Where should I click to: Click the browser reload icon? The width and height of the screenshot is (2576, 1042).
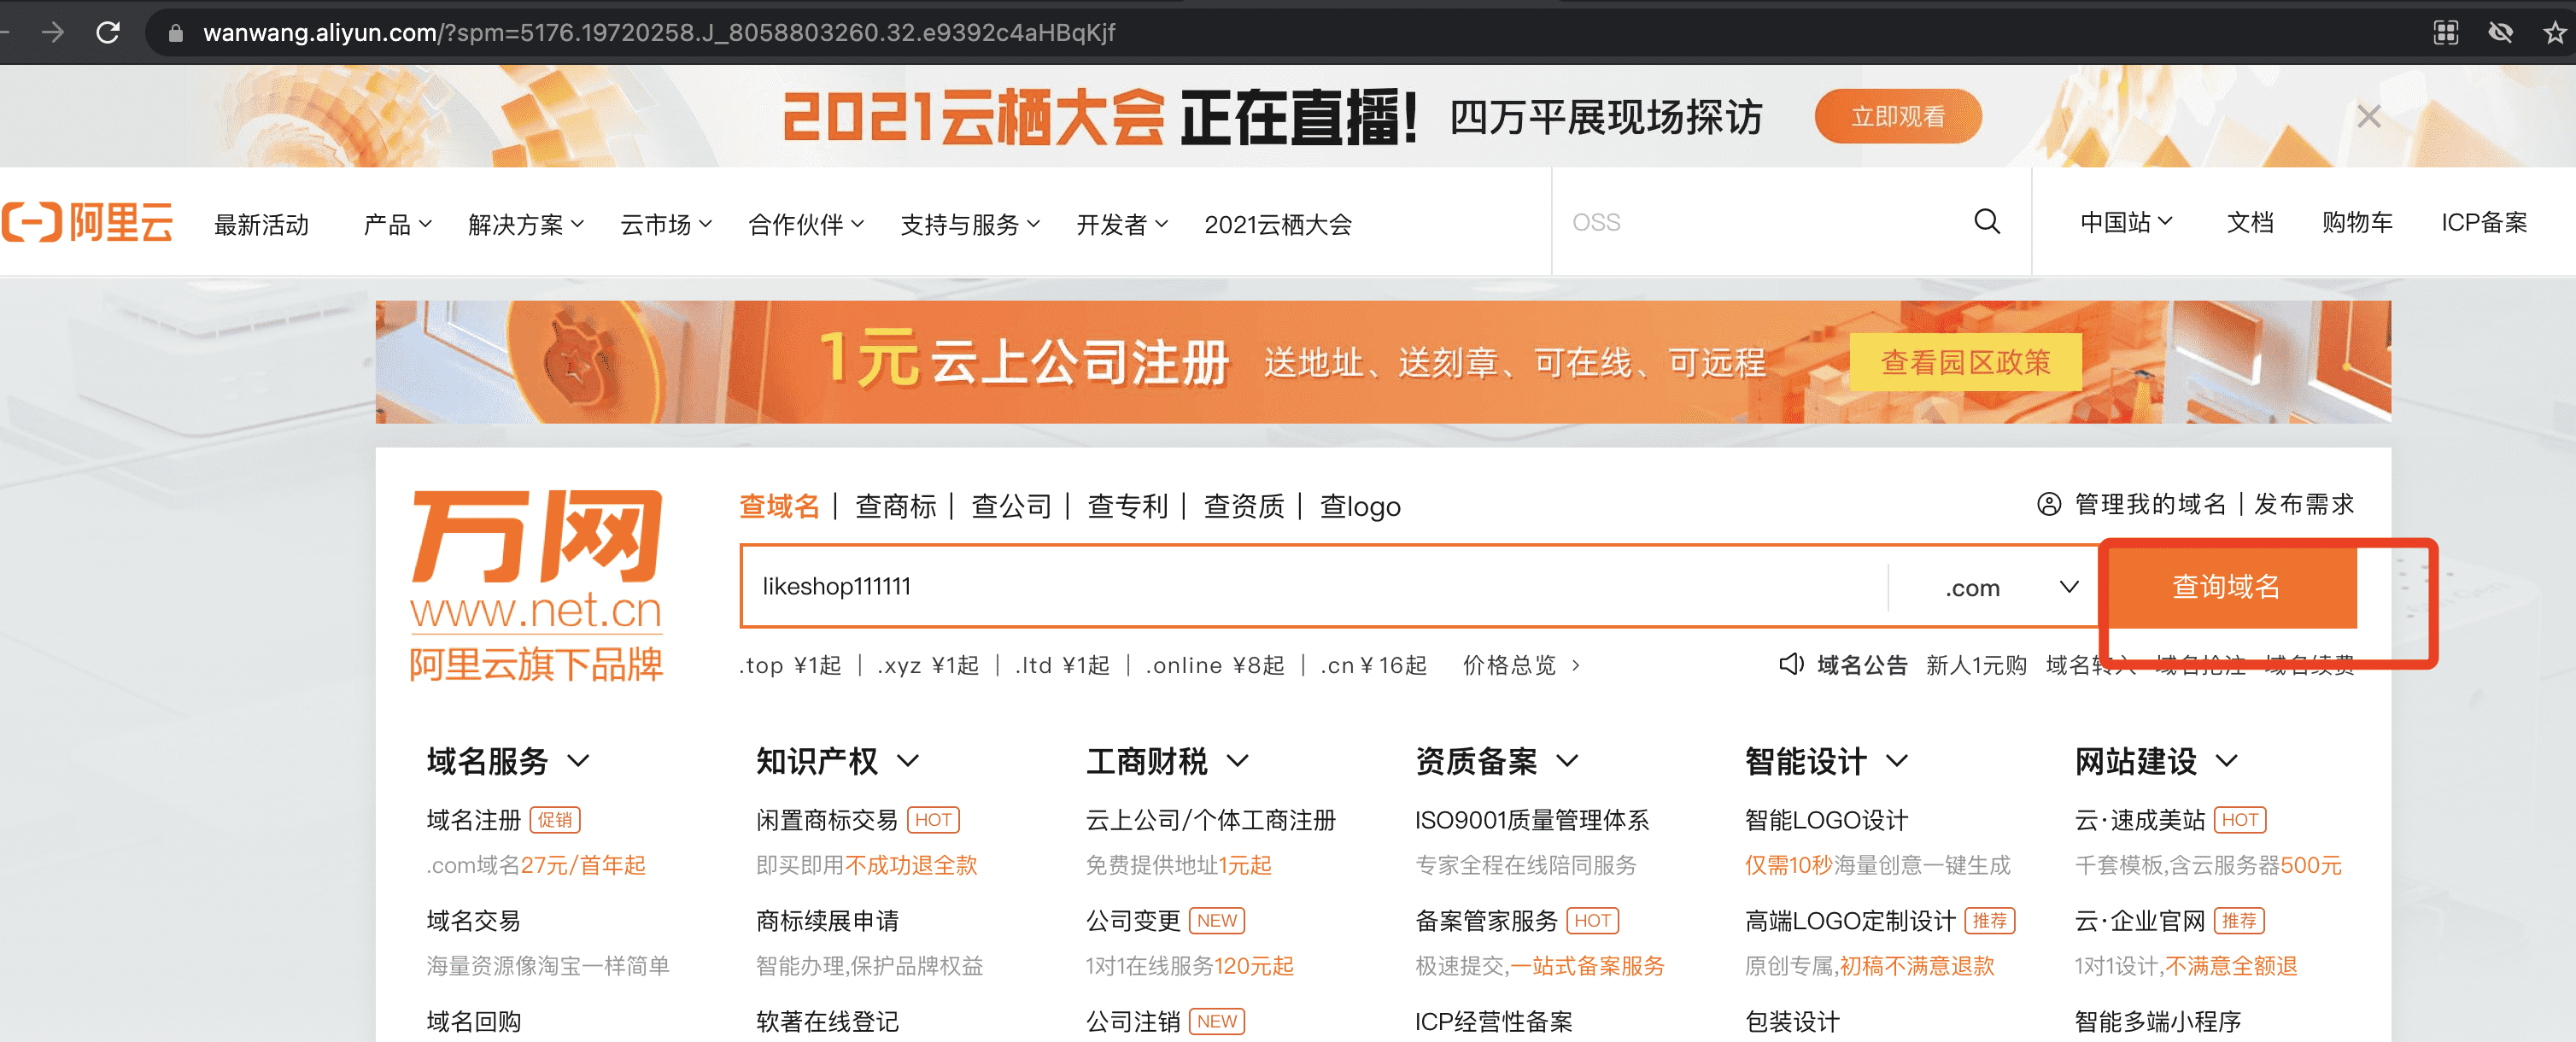[108, 33]
